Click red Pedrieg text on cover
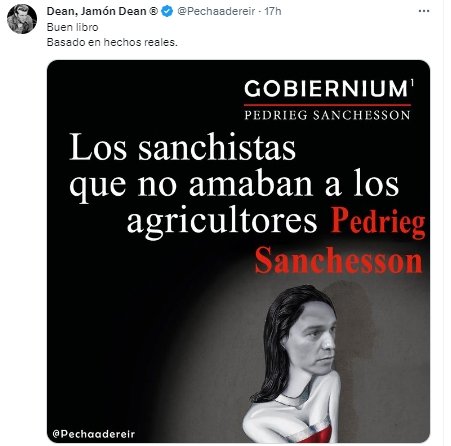Image resolution: width=451 pixels, height=446 pixels. tap(378, 221)
